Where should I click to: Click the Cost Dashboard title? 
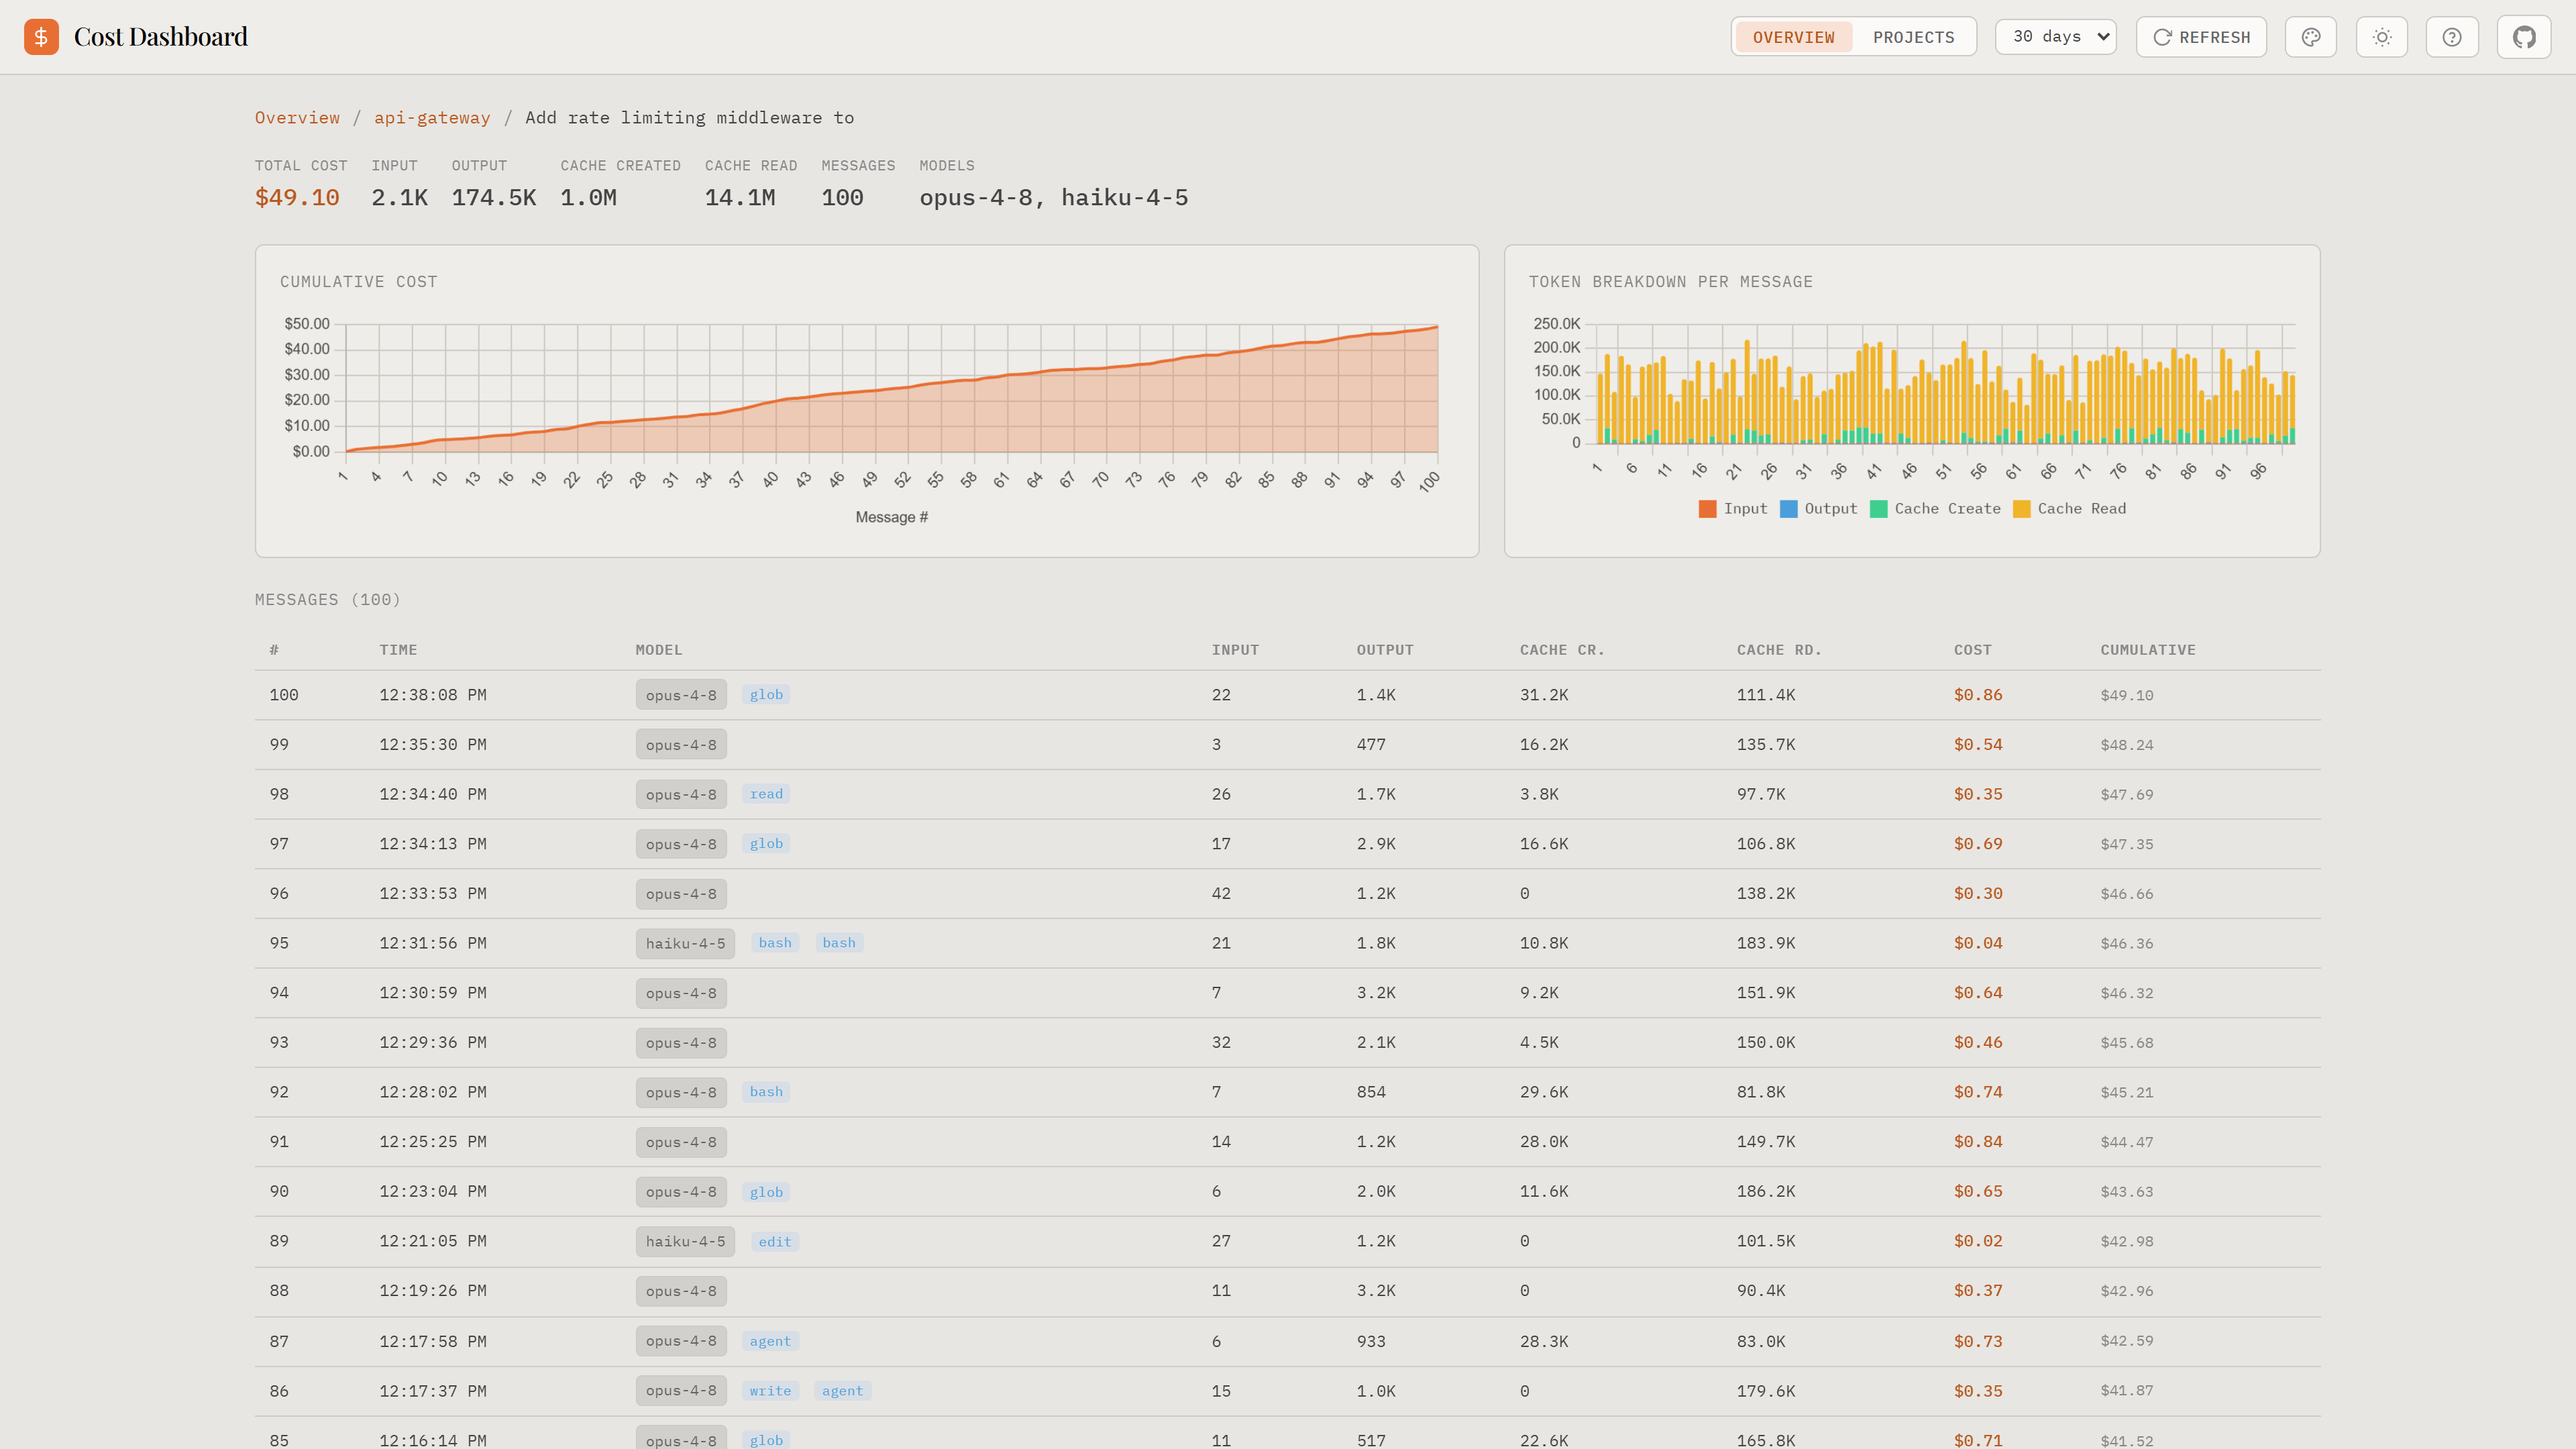161,37
